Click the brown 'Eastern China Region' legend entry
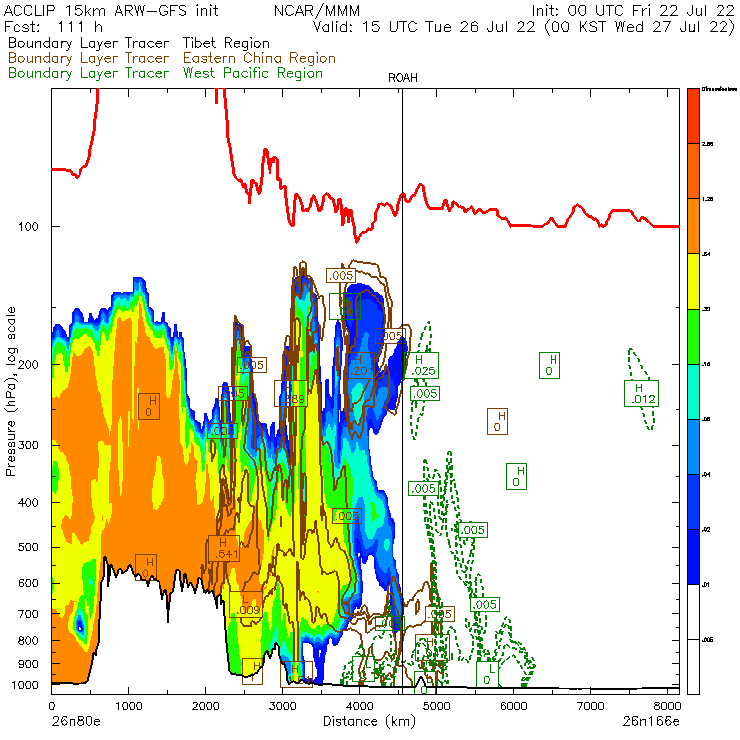The width and height of the screenshot is (740, 740). tap(259, 59)
